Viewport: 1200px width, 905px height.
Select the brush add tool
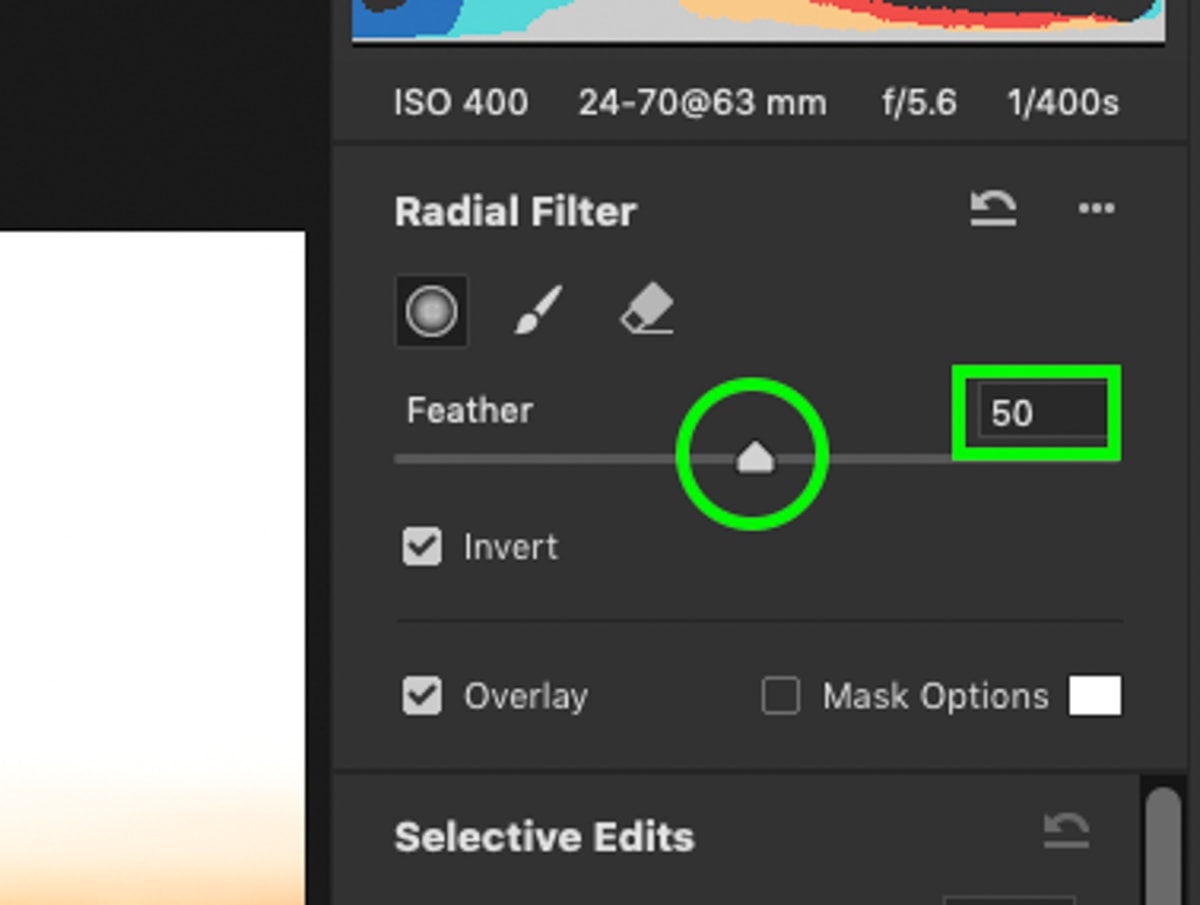point(538,310)
